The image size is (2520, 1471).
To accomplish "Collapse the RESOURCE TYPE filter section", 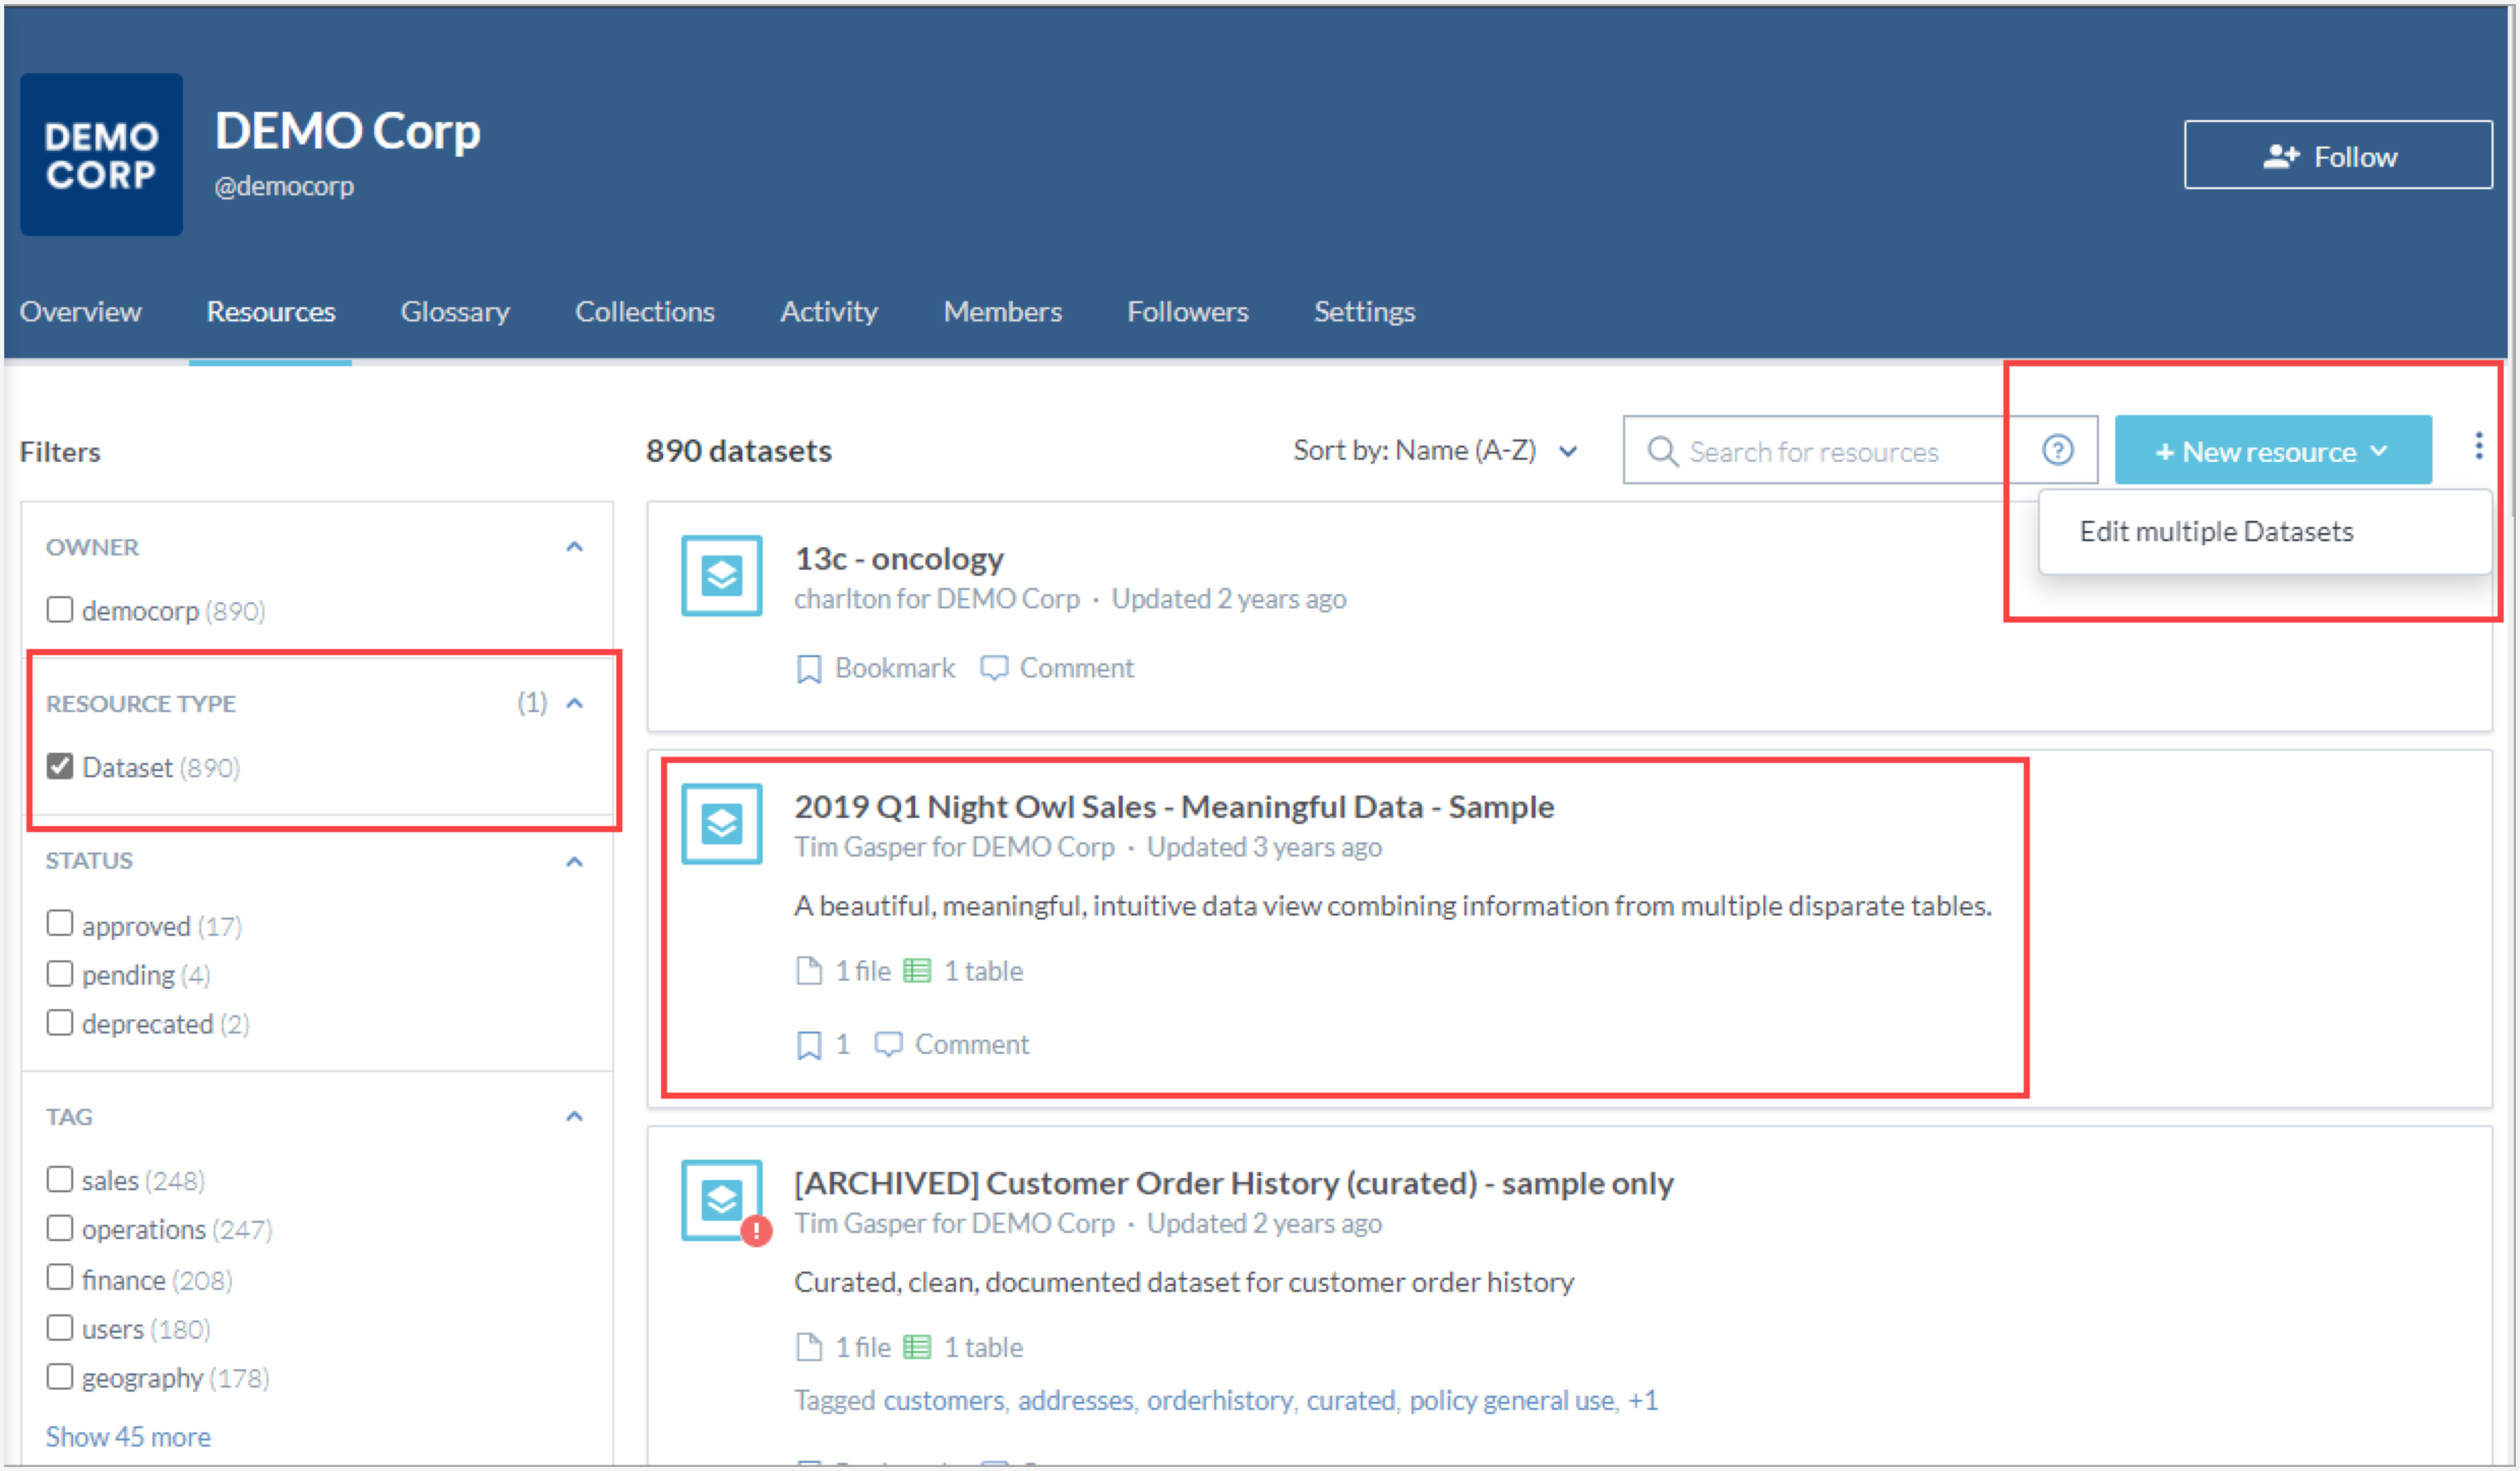I will [x=574, y=703].
